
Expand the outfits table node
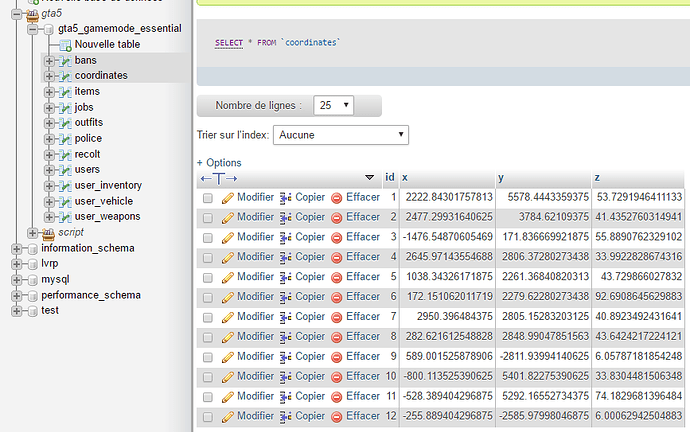coord(49,123)
